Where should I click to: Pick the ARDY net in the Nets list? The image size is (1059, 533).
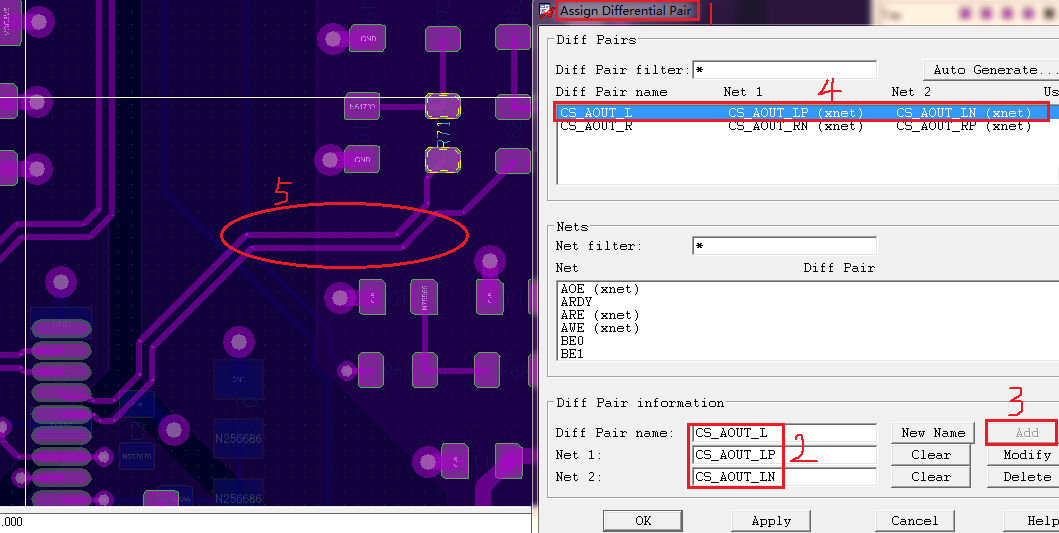(577, 302)
